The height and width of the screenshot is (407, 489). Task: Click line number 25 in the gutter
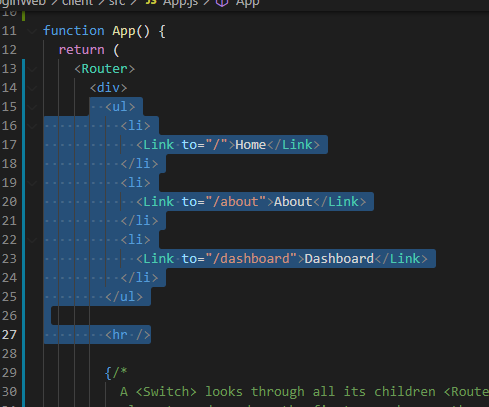(x=9, y=297)
